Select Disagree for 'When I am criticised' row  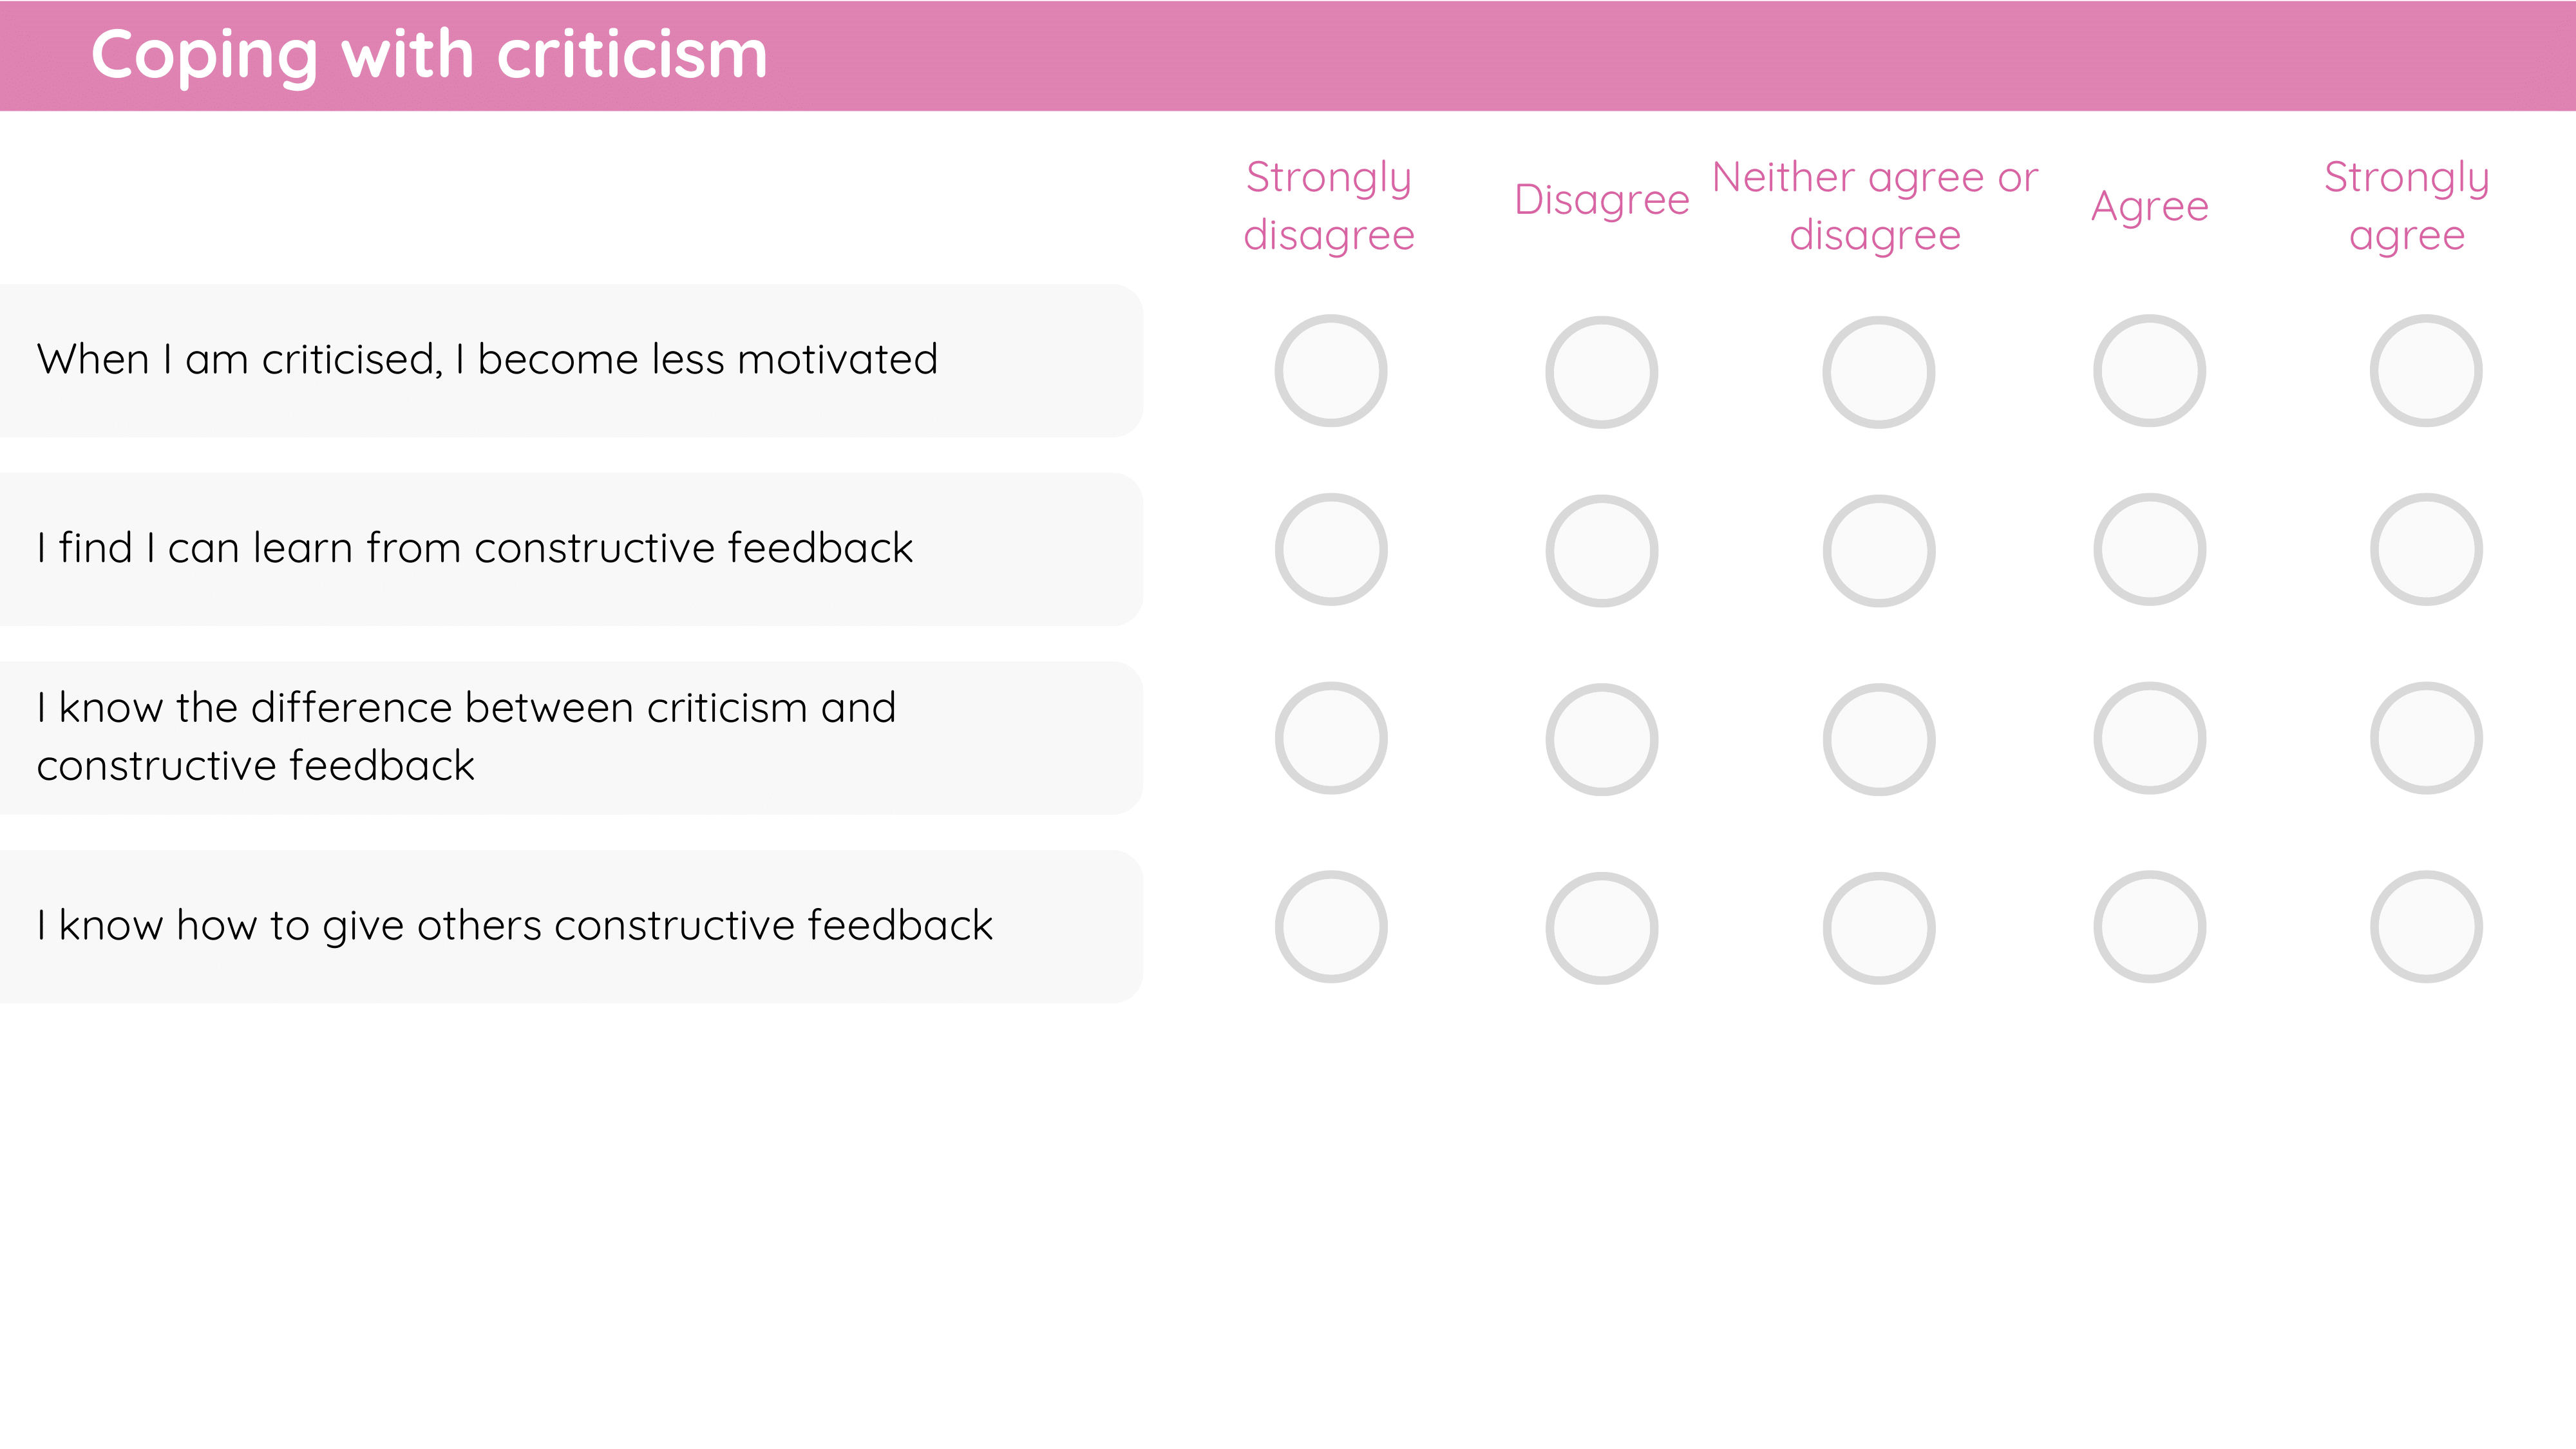coord(1602,372)
